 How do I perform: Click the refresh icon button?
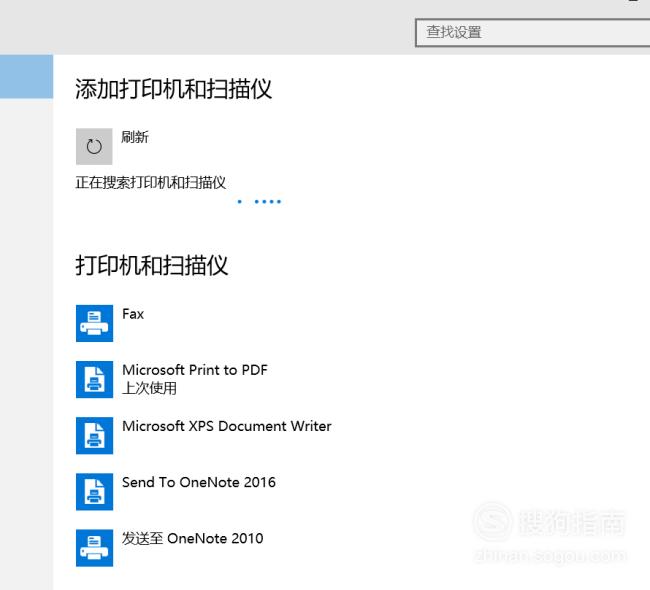pos(94,146)
